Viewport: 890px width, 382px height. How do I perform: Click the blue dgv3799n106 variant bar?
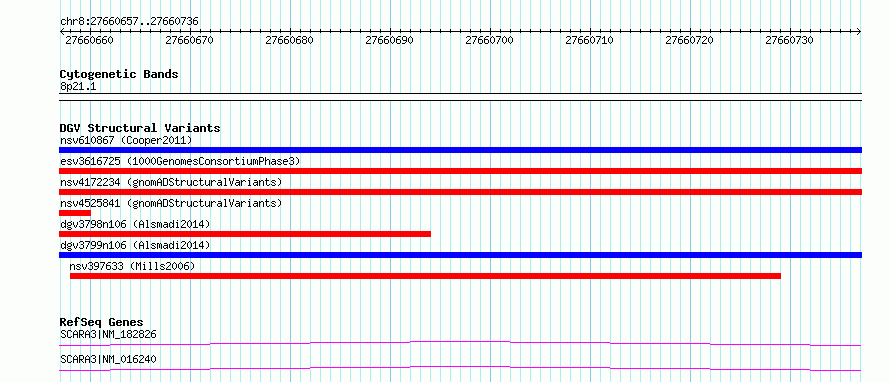460,255
